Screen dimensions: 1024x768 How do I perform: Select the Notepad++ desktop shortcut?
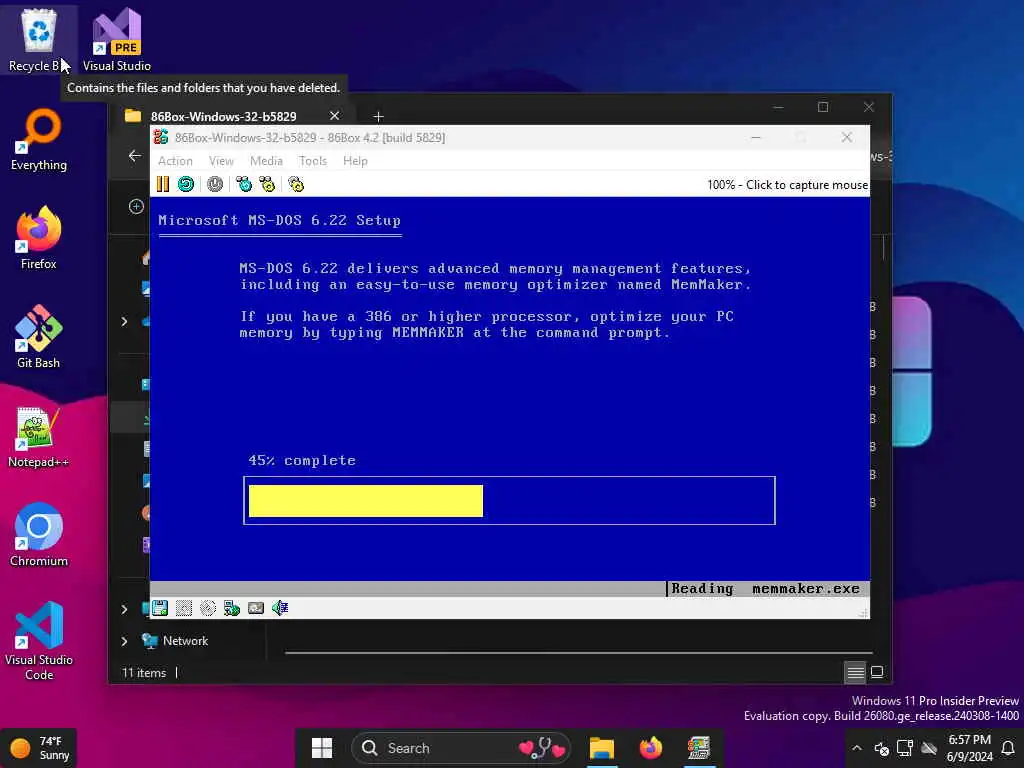[x=39, y=437]
